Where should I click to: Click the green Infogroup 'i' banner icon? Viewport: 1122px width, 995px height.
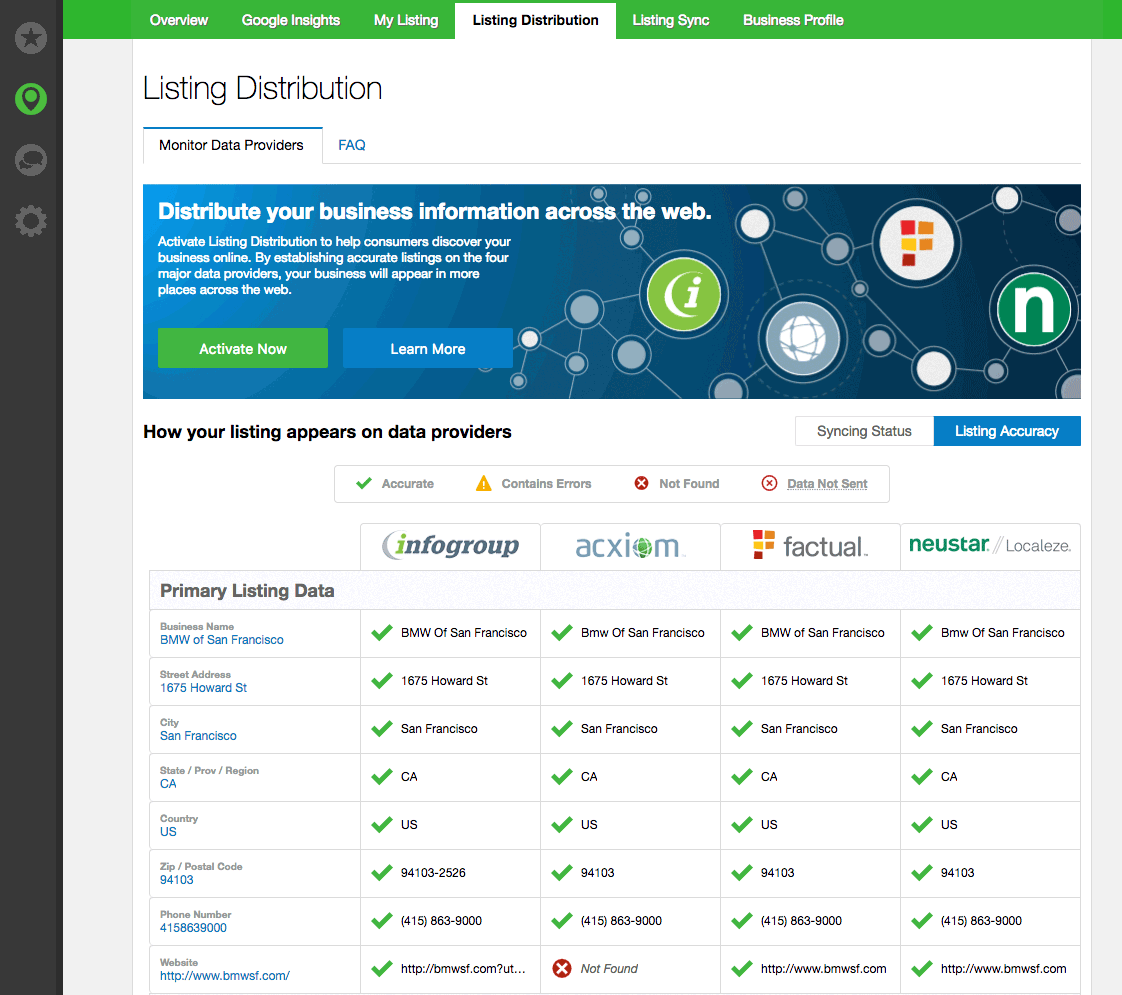click(x=683, y=294)
